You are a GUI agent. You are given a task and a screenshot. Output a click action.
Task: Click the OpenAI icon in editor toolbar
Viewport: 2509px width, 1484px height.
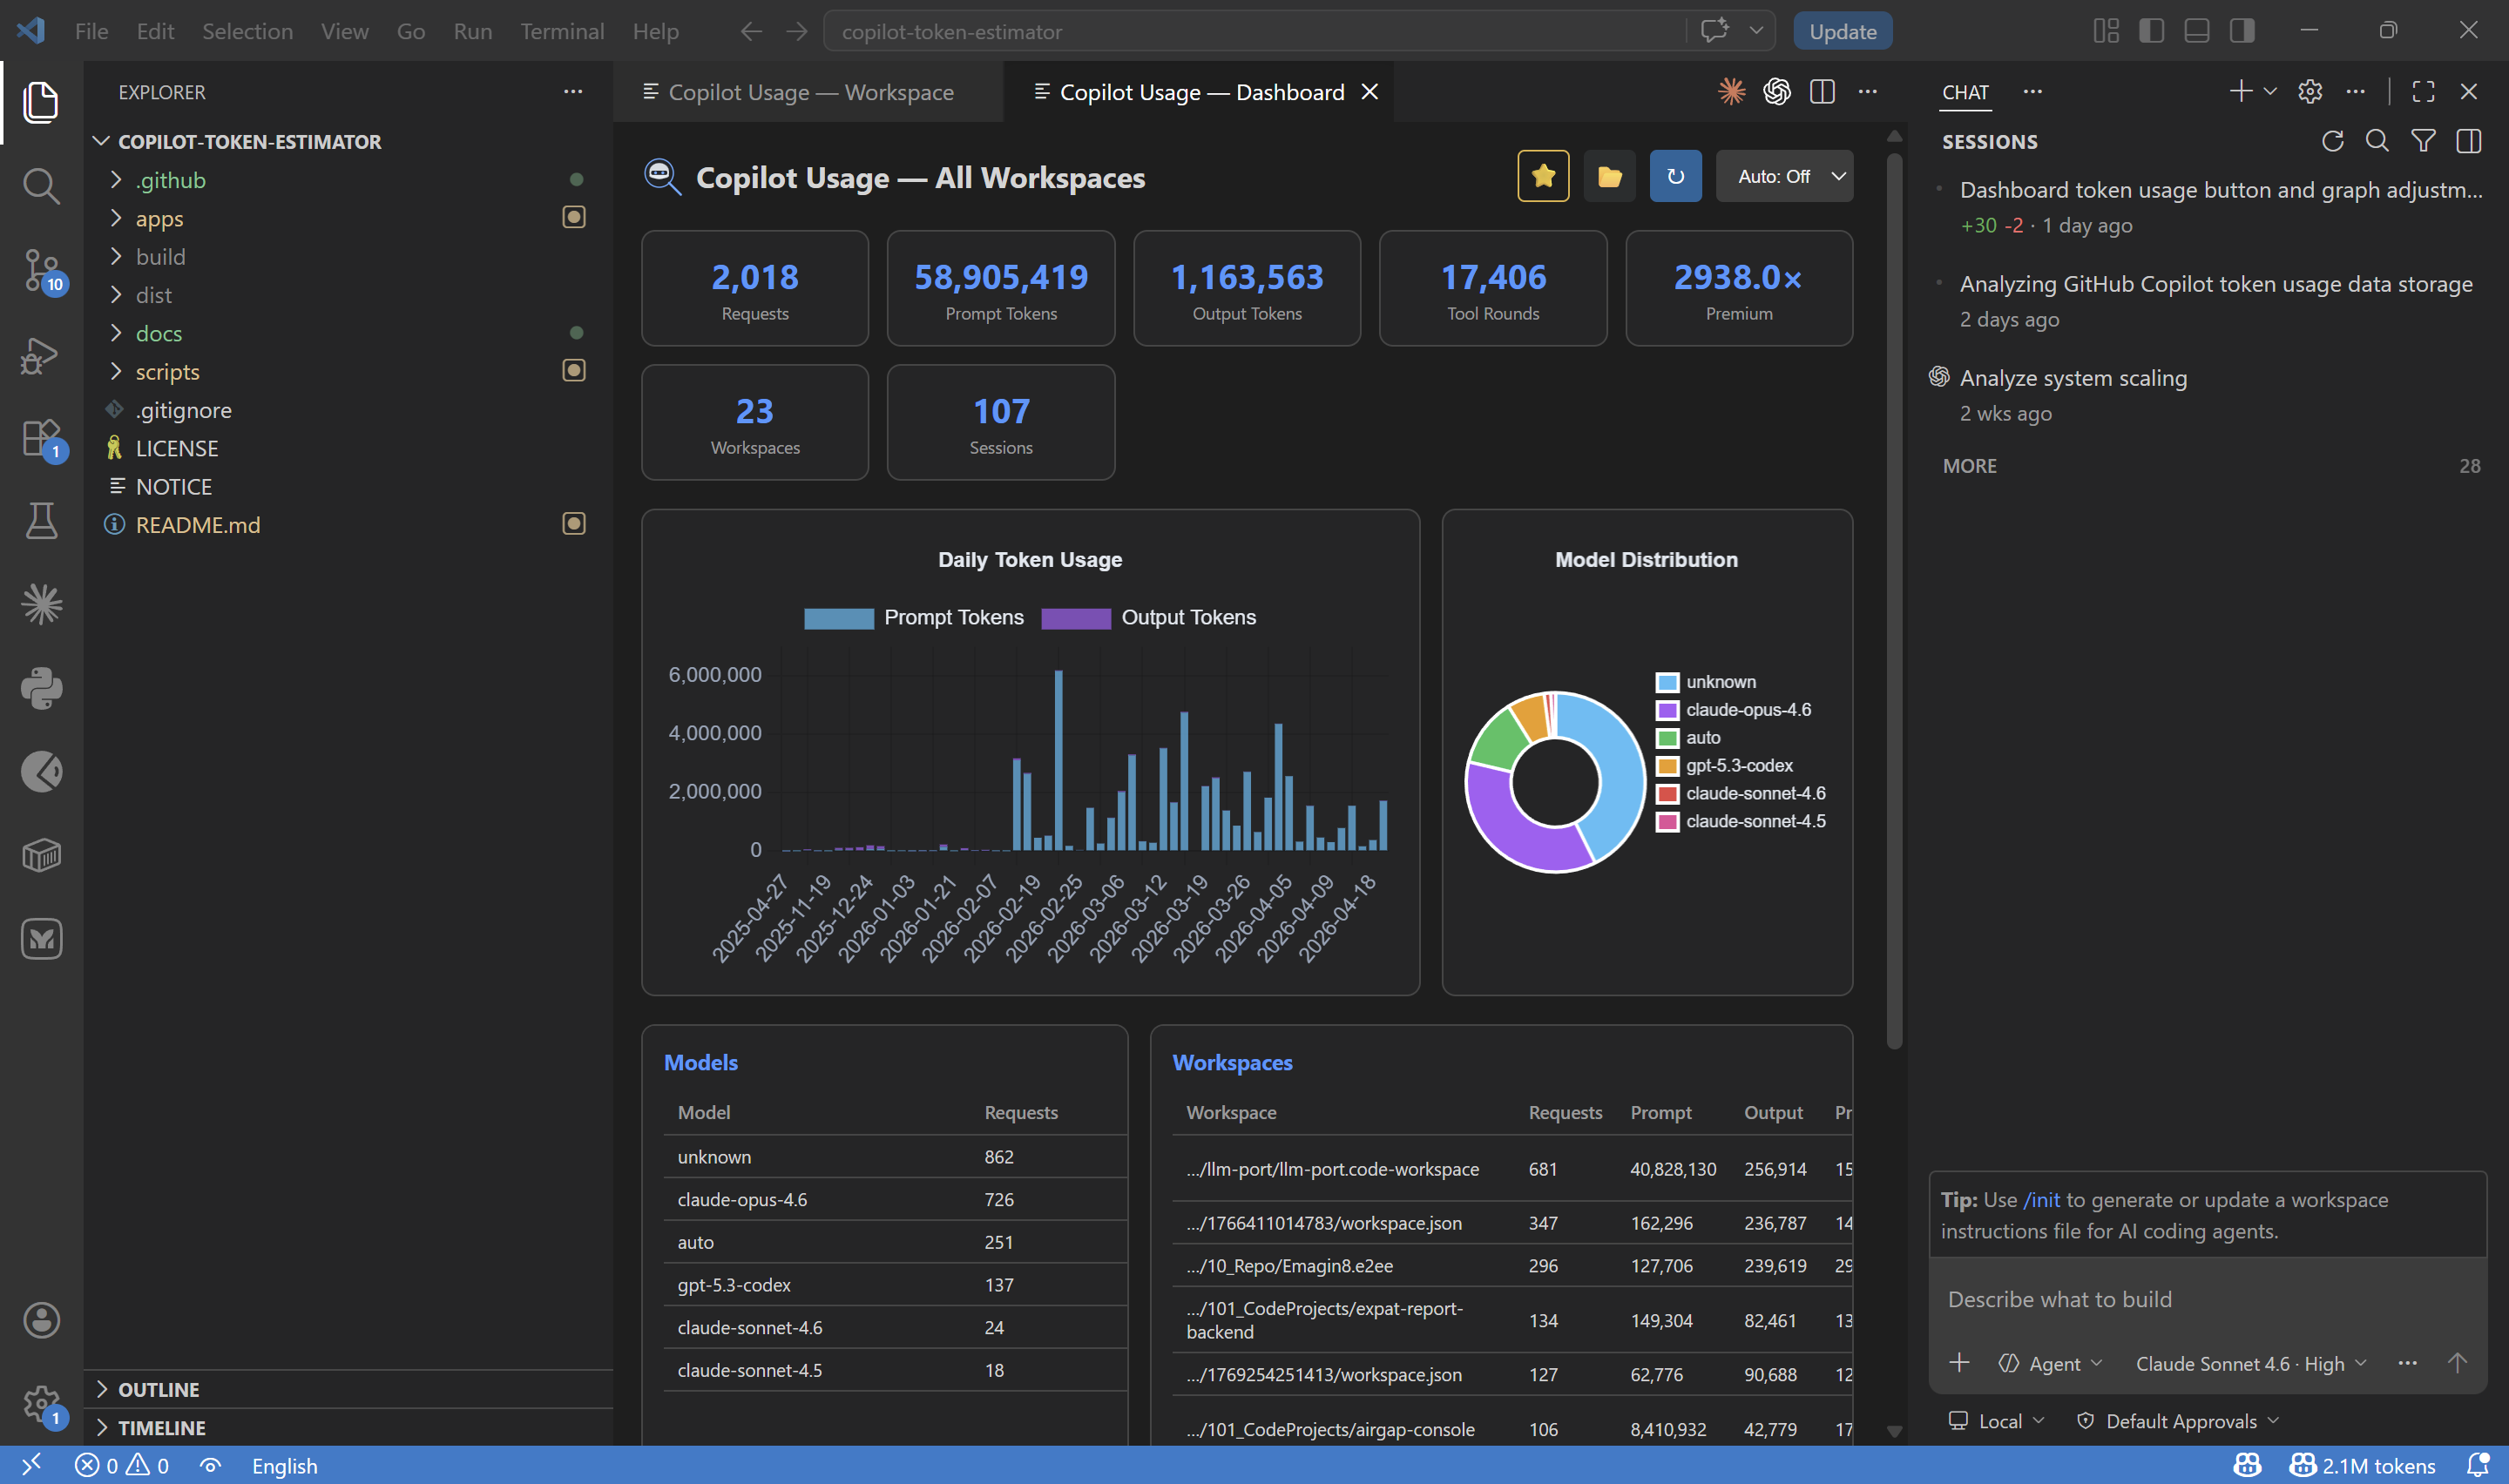(x=1777, y=92)
